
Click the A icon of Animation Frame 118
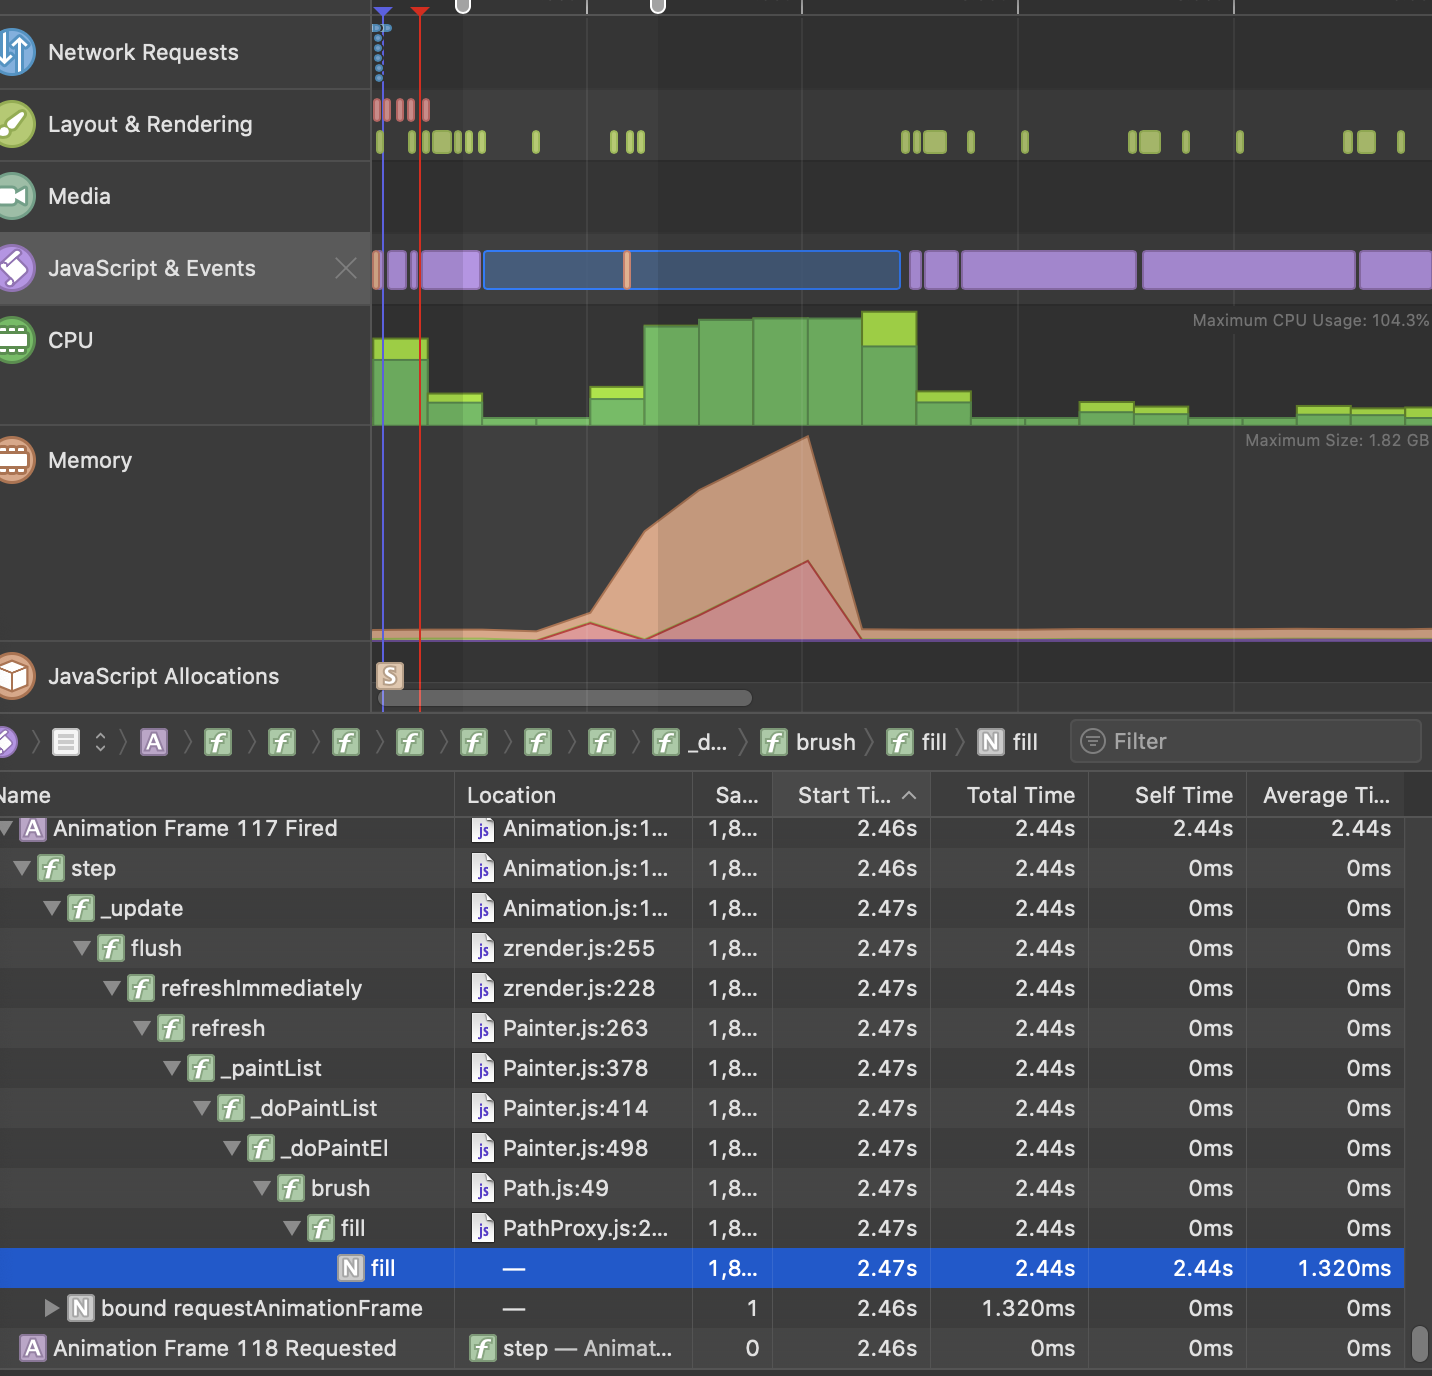tap(33, 1348)
